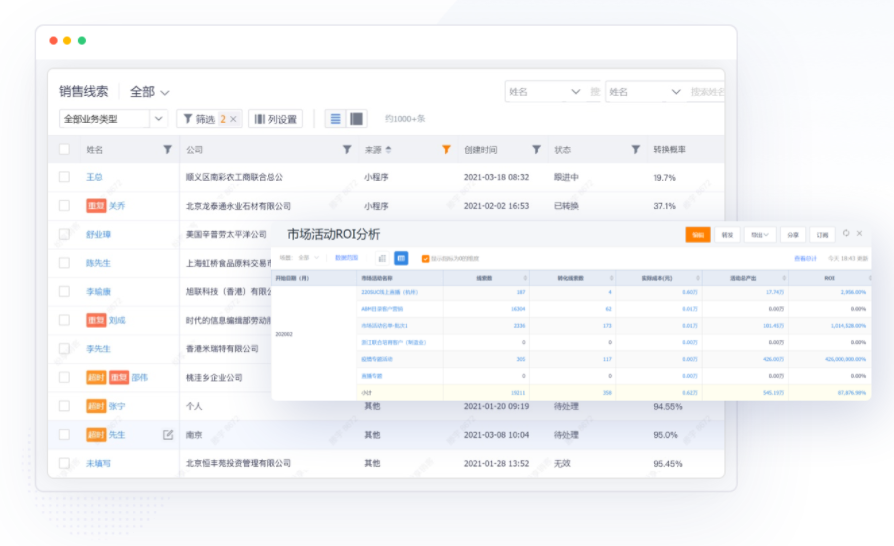Switch to compact column view icon
Viewport: 894px width, 546px height.
[357, 119]
